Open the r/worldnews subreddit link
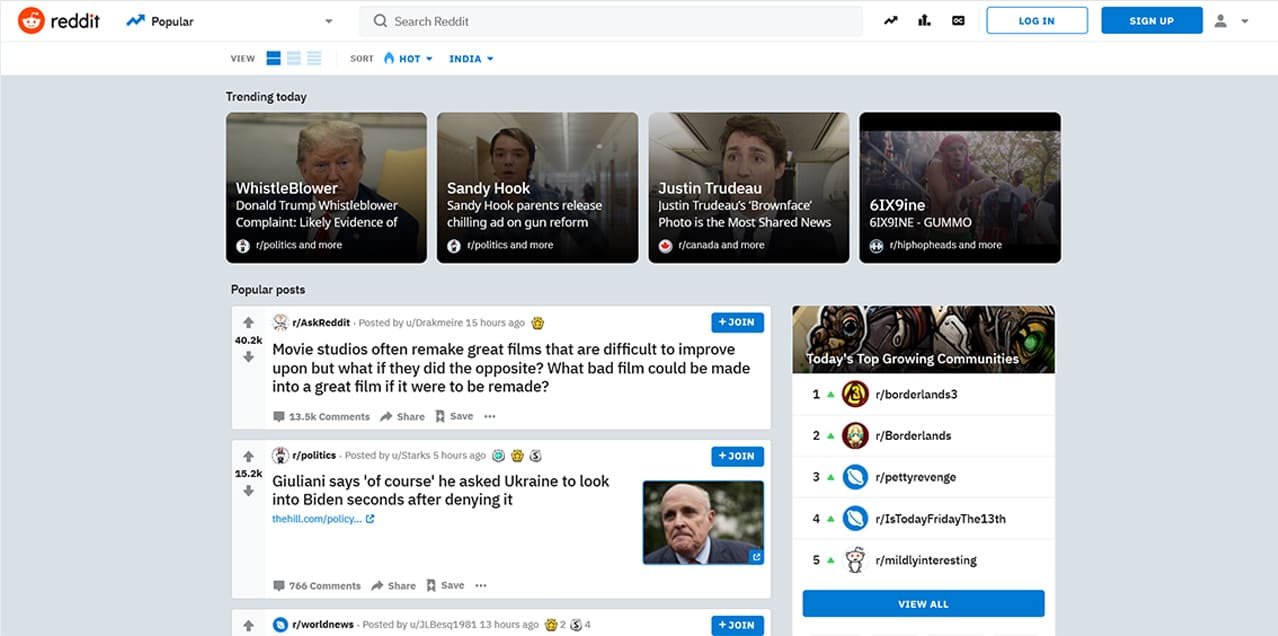 click(x=323, y=625)
